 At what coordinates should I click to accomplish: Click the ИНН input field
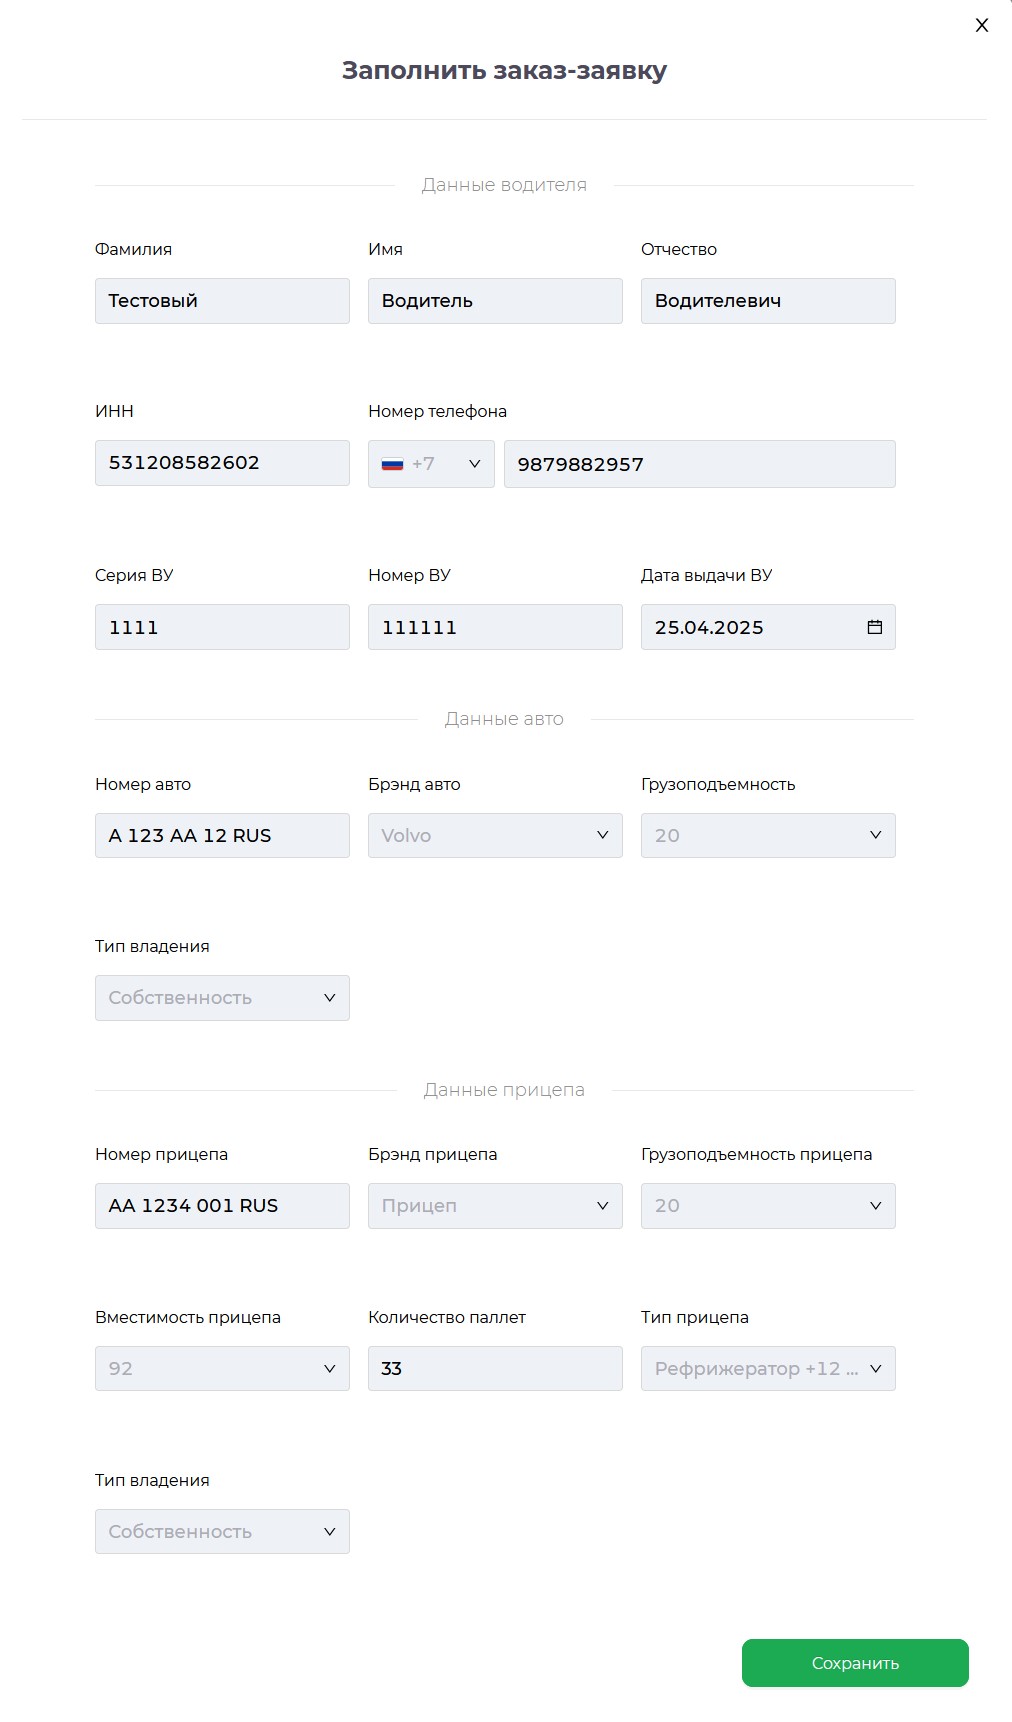coord(222,463)
